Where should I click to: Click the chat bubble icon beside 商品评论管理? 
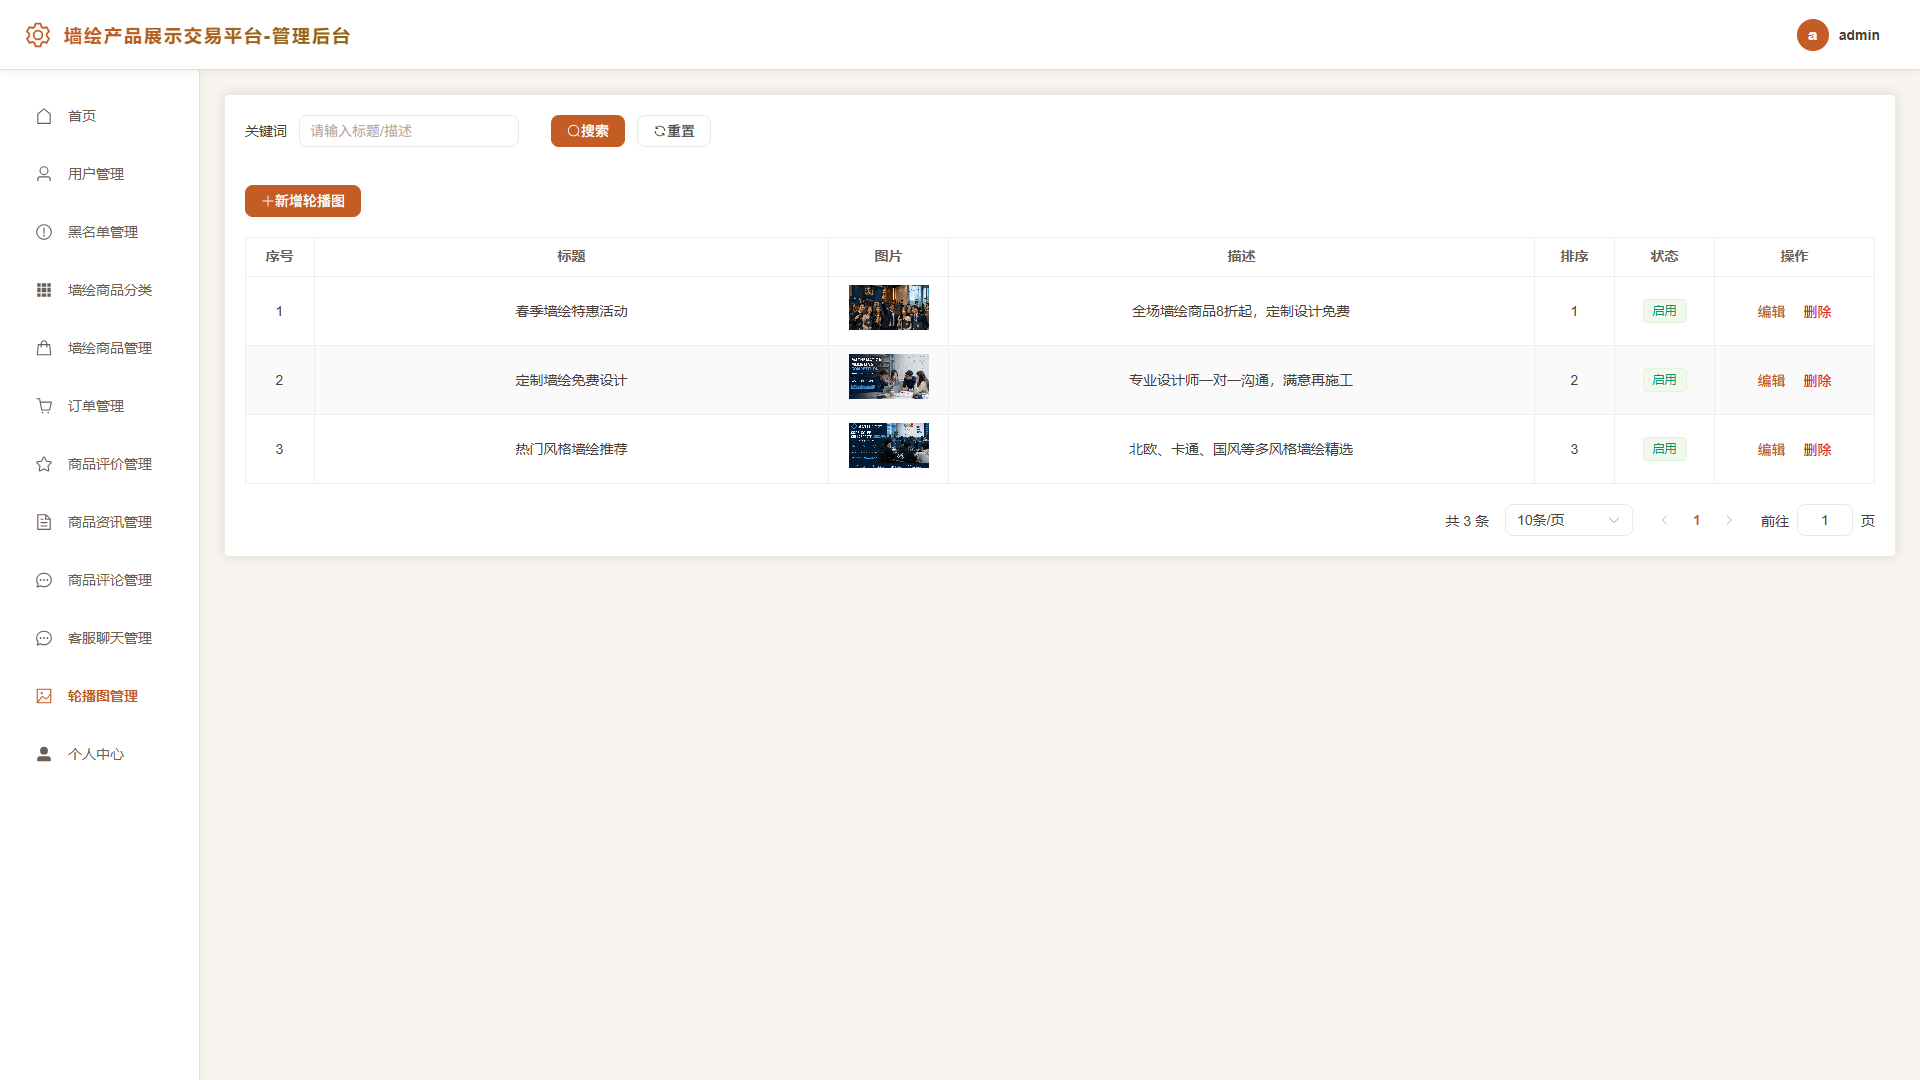pyautogui.click(x=44, y=580)
